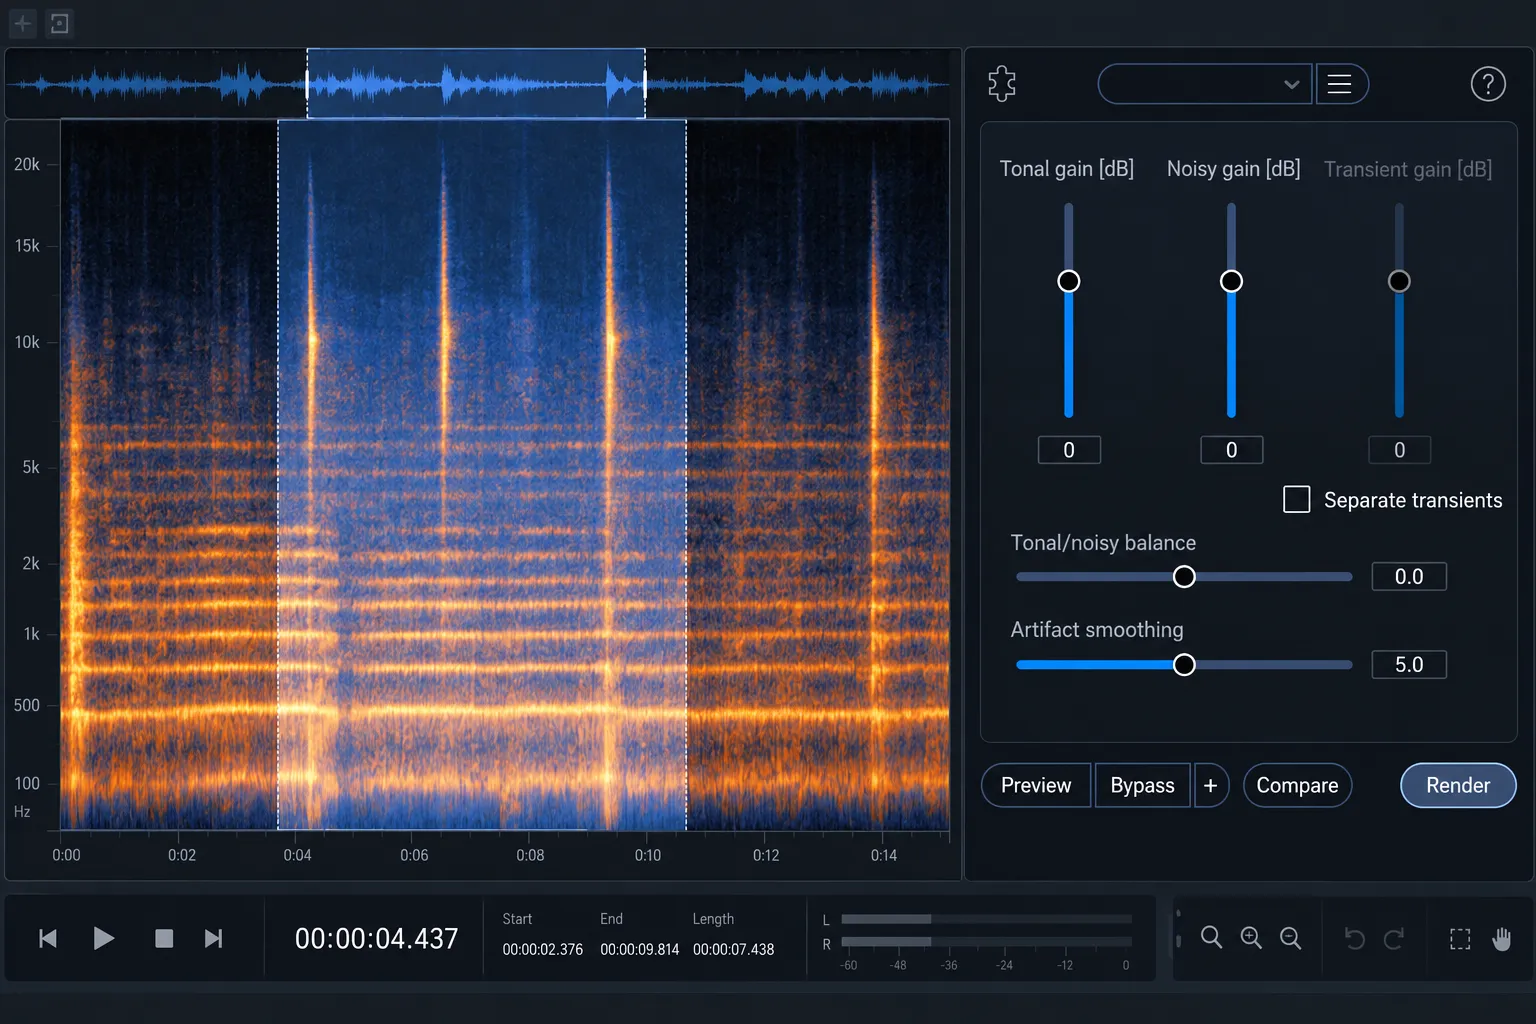Click the End time 00:00:09.814
This screenshot has width=1536, height=1024.
639,950
